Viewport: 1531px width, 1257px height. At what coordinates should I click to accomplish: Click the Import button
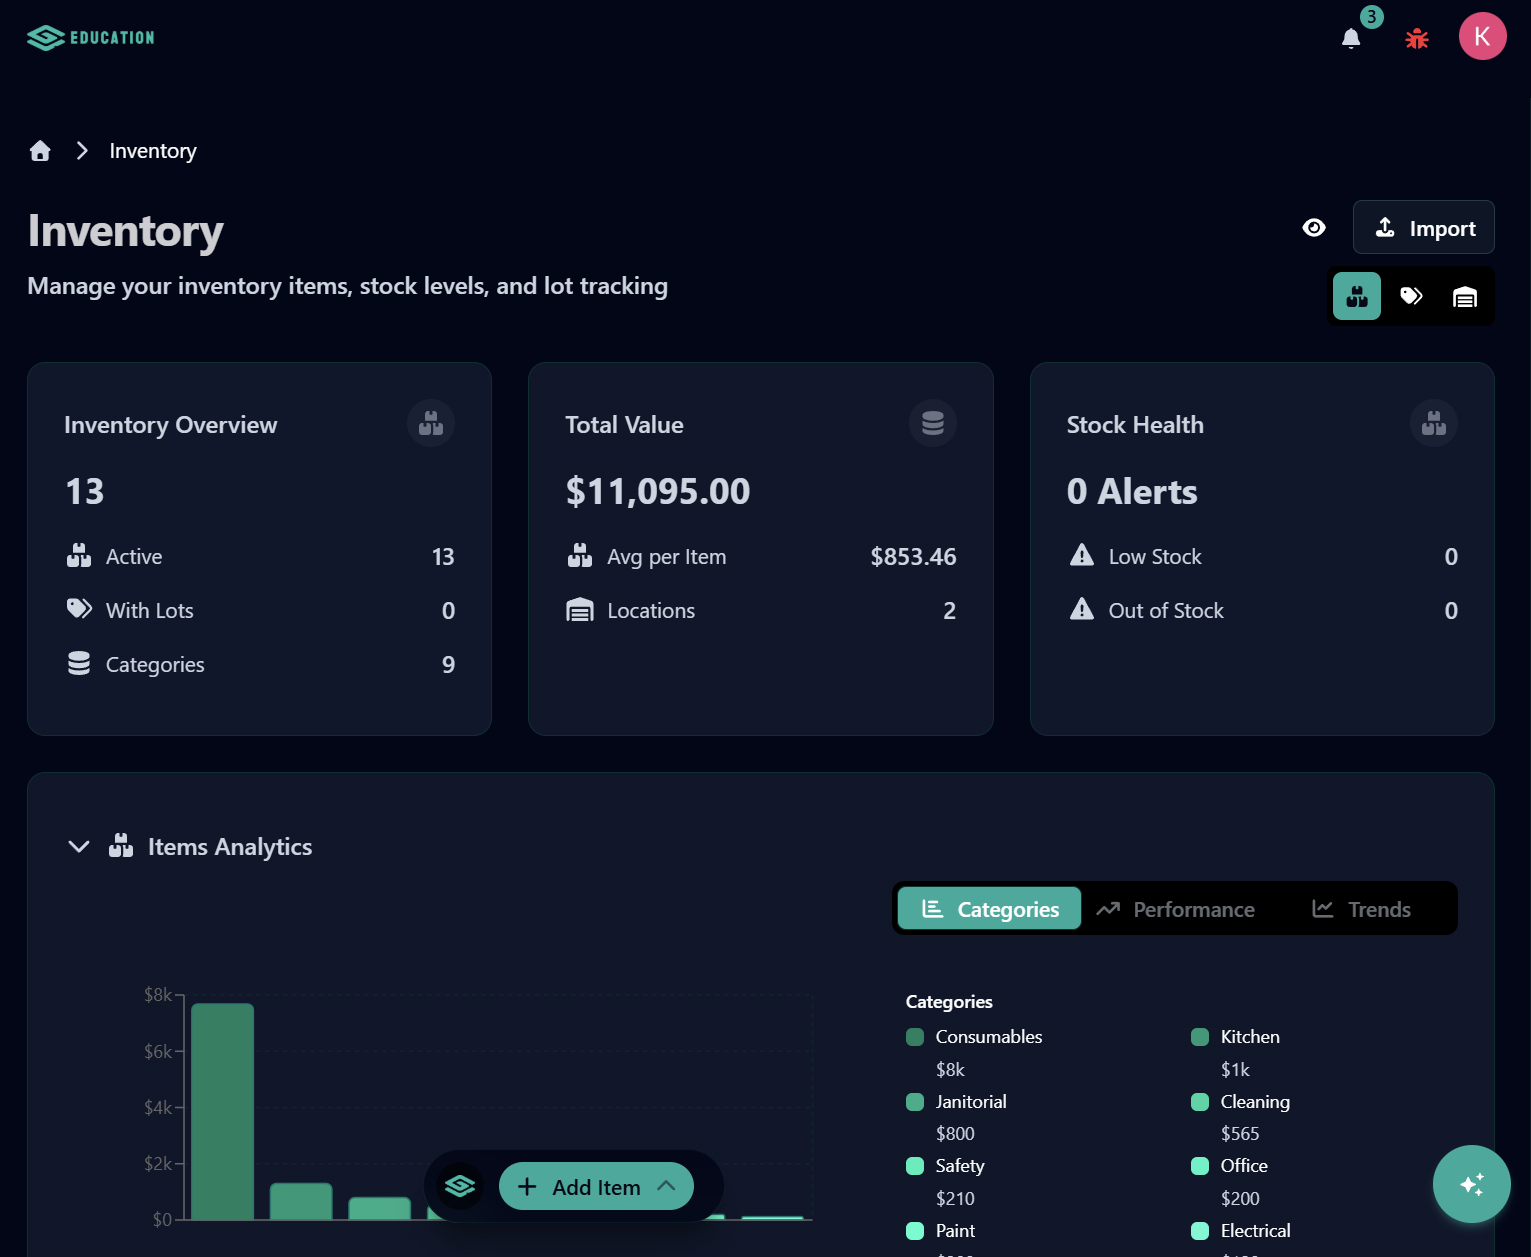point(1424,228)
